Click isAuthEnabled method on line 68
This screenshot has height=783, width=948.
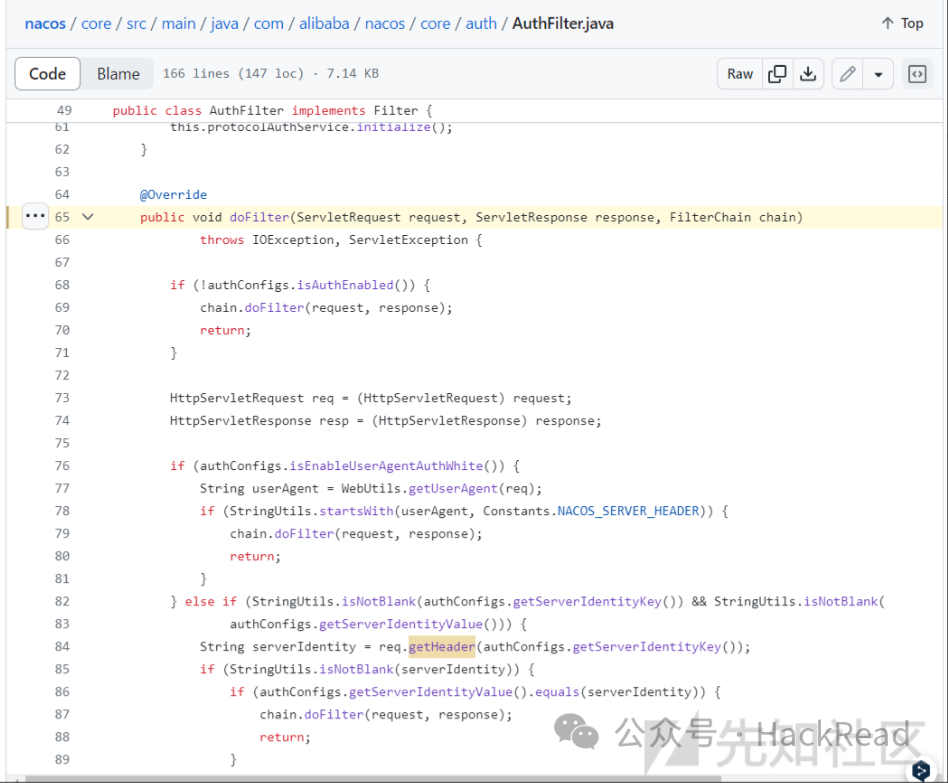[345, 285]
